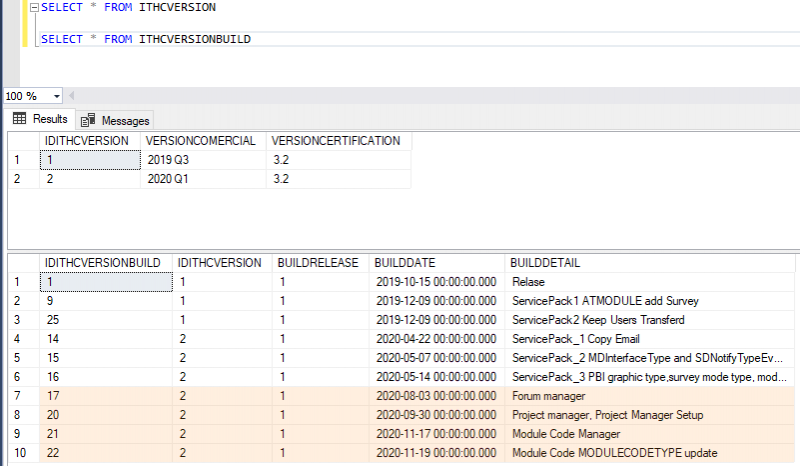This screenshot has width=800, height=466.
Task: Select the Relase build detail cell
Action: [x=650, y=282]
